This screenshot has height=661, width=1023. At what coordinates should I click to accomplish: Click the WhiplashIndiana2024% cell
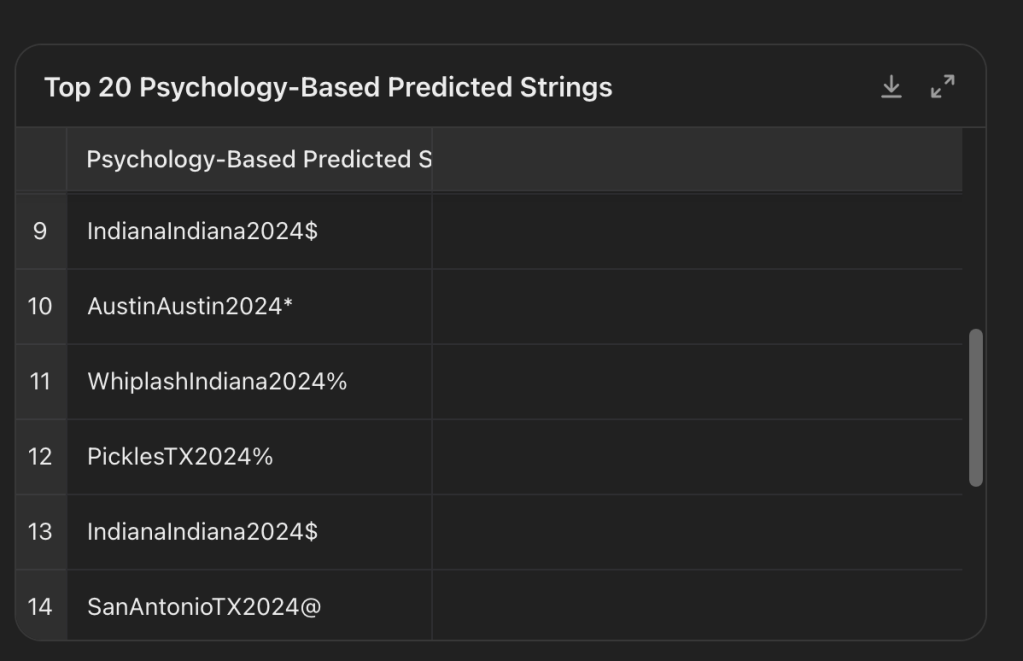[217, 381]
